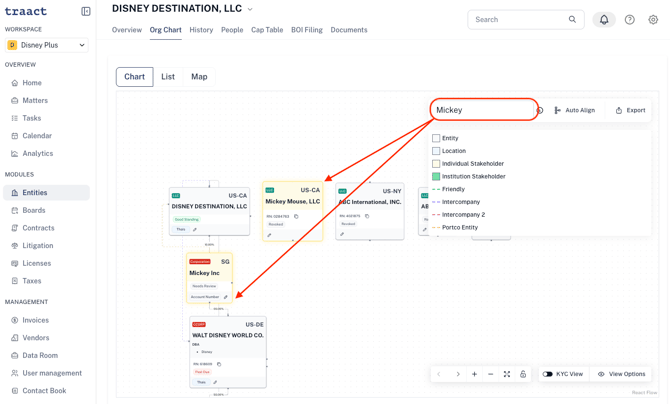Zoom in on the chart with plus
Viewport: 670px width, 404px height.
[x=474, y=374]
